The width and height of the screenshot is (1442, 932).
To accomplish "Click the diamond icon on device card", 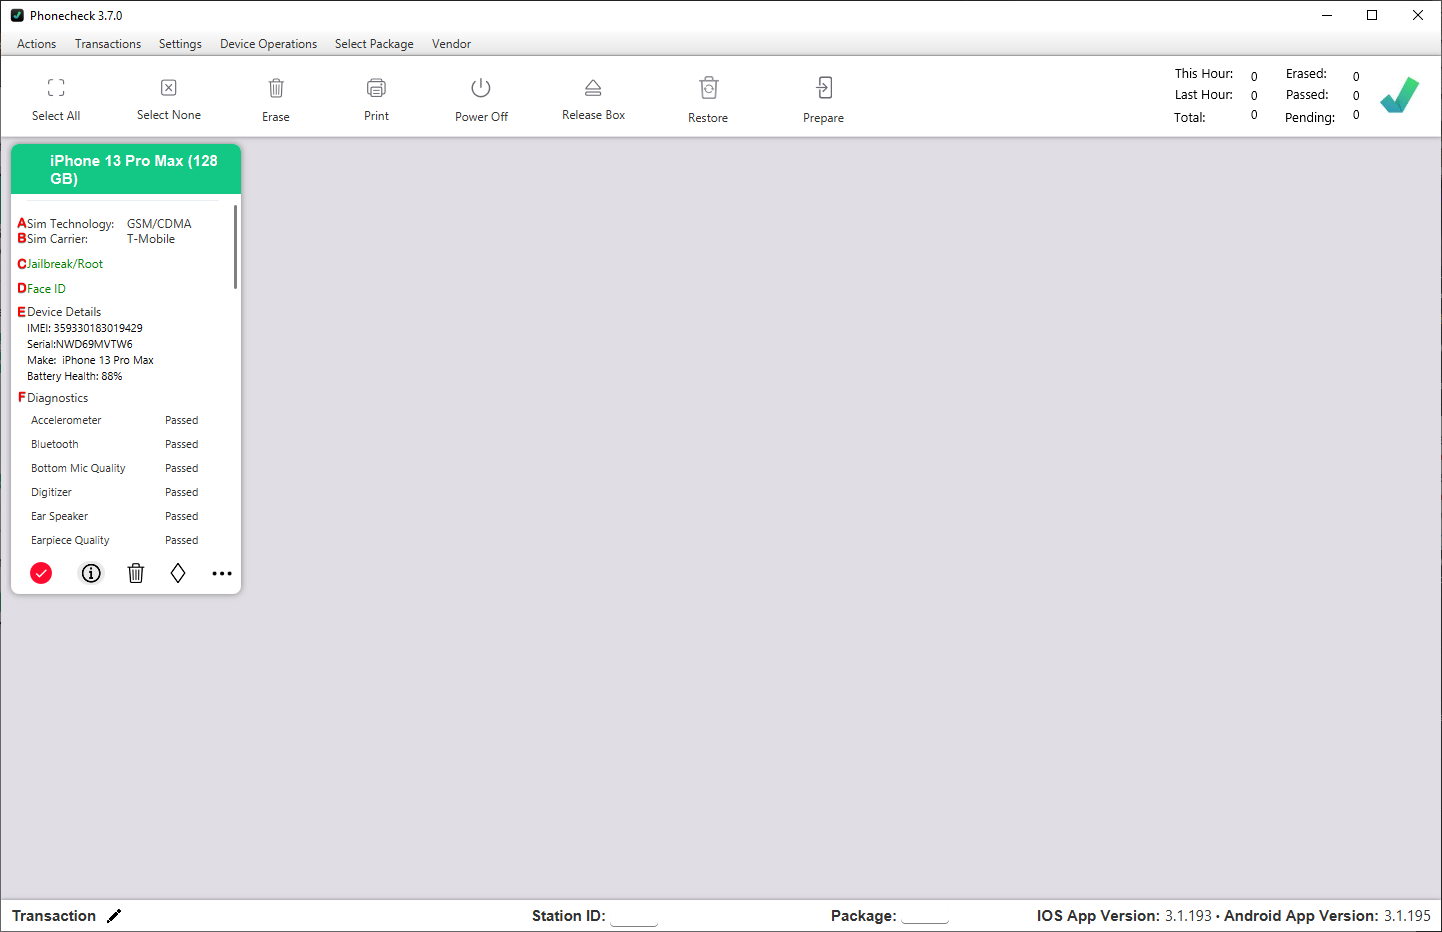I will tap(178, 573).
